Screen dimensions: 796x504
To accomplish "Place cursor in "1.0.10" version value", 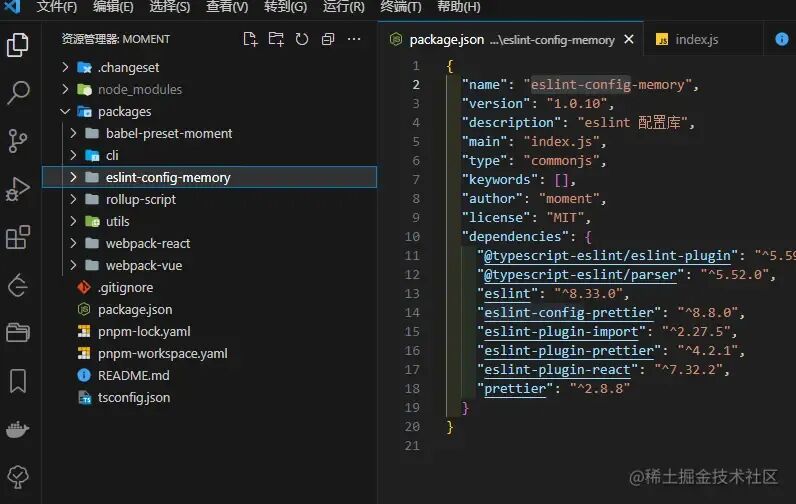I will tap(577, 104).
